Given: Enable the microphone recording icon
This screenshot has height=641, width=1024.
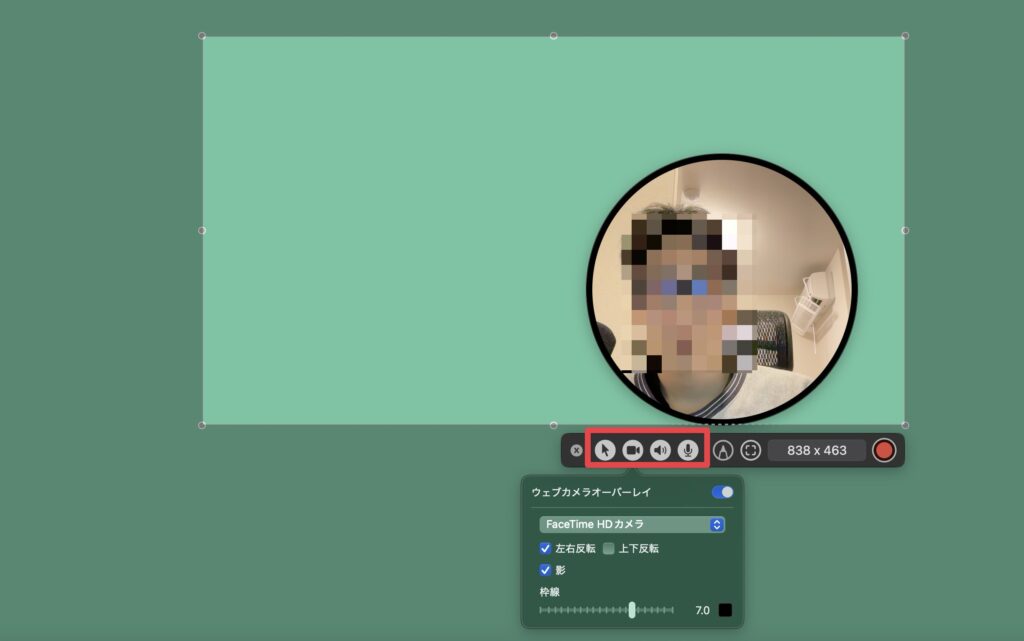Looking at the screenshot, I should pos(687,450).
